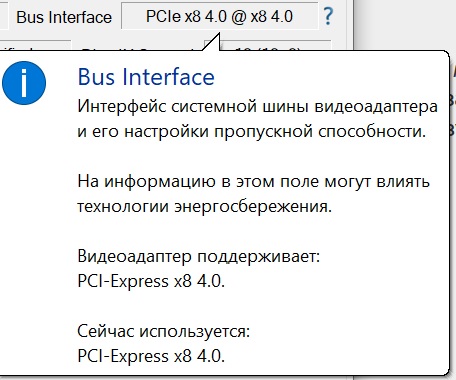The image size is (456, 380).
Task: Click the tooltip's pointer arrow tip
Action: [x=219, y=35]
